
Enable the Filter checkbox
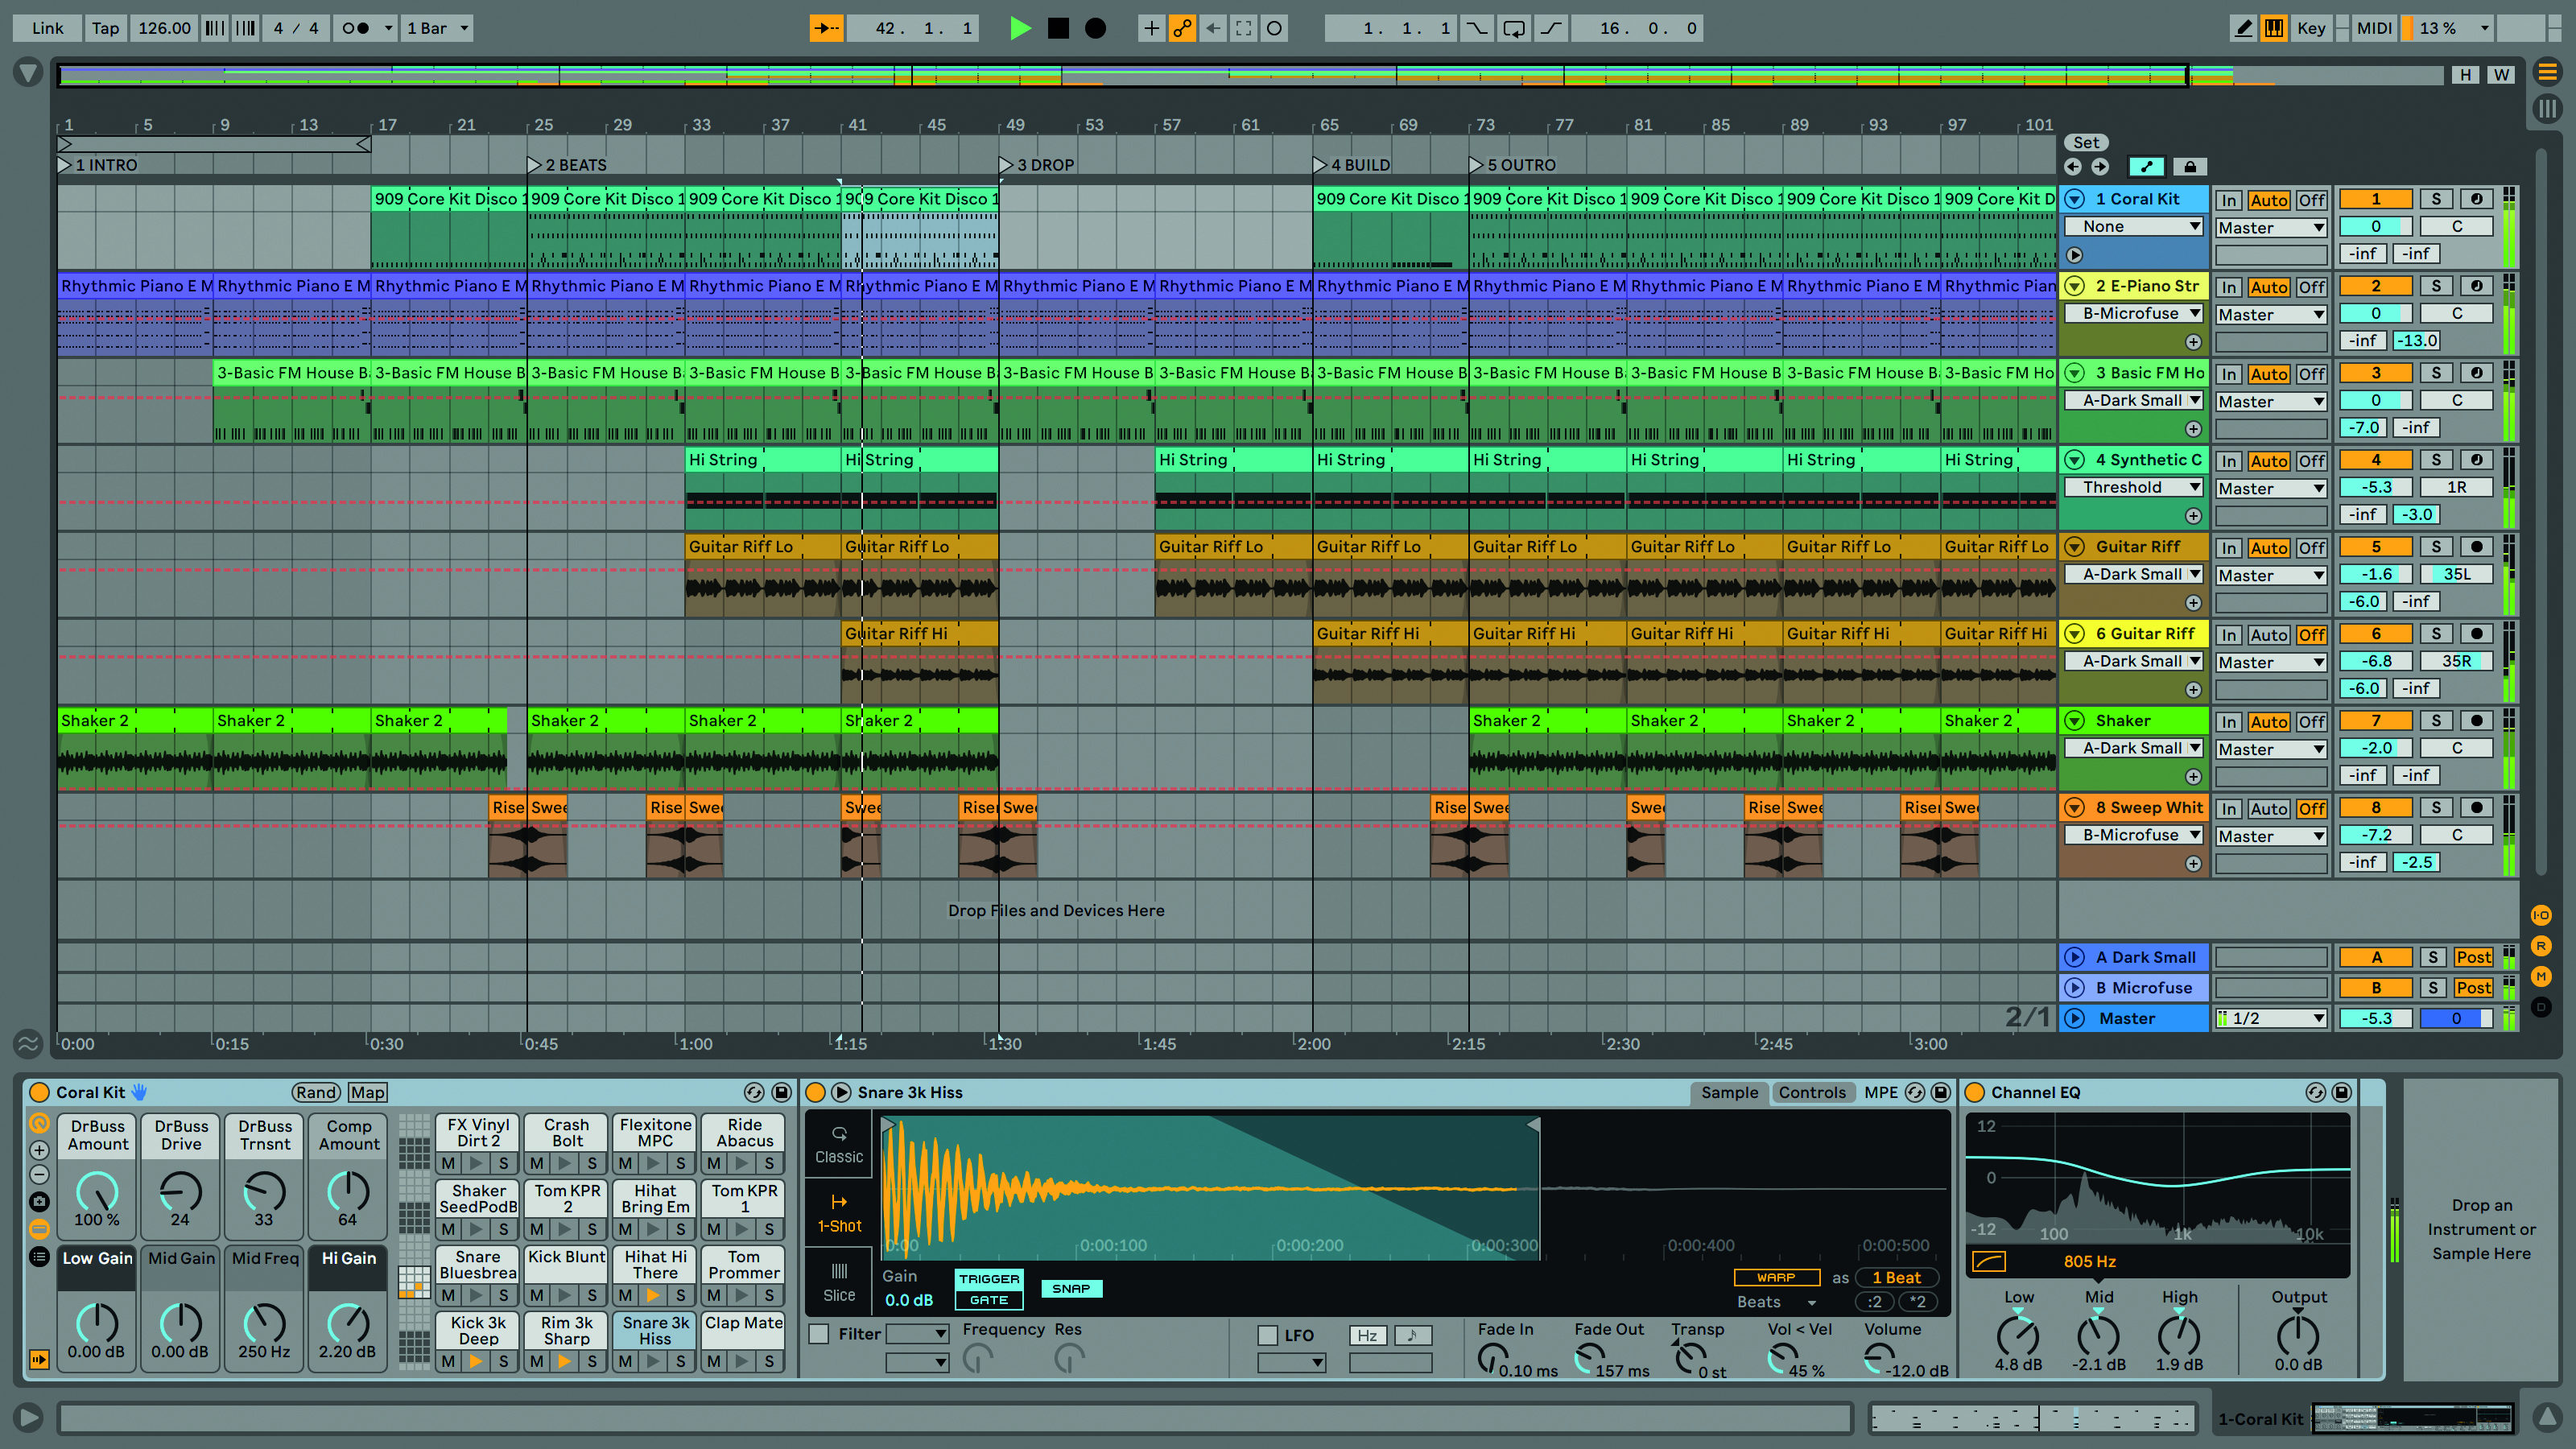[x=819, y=1334]
